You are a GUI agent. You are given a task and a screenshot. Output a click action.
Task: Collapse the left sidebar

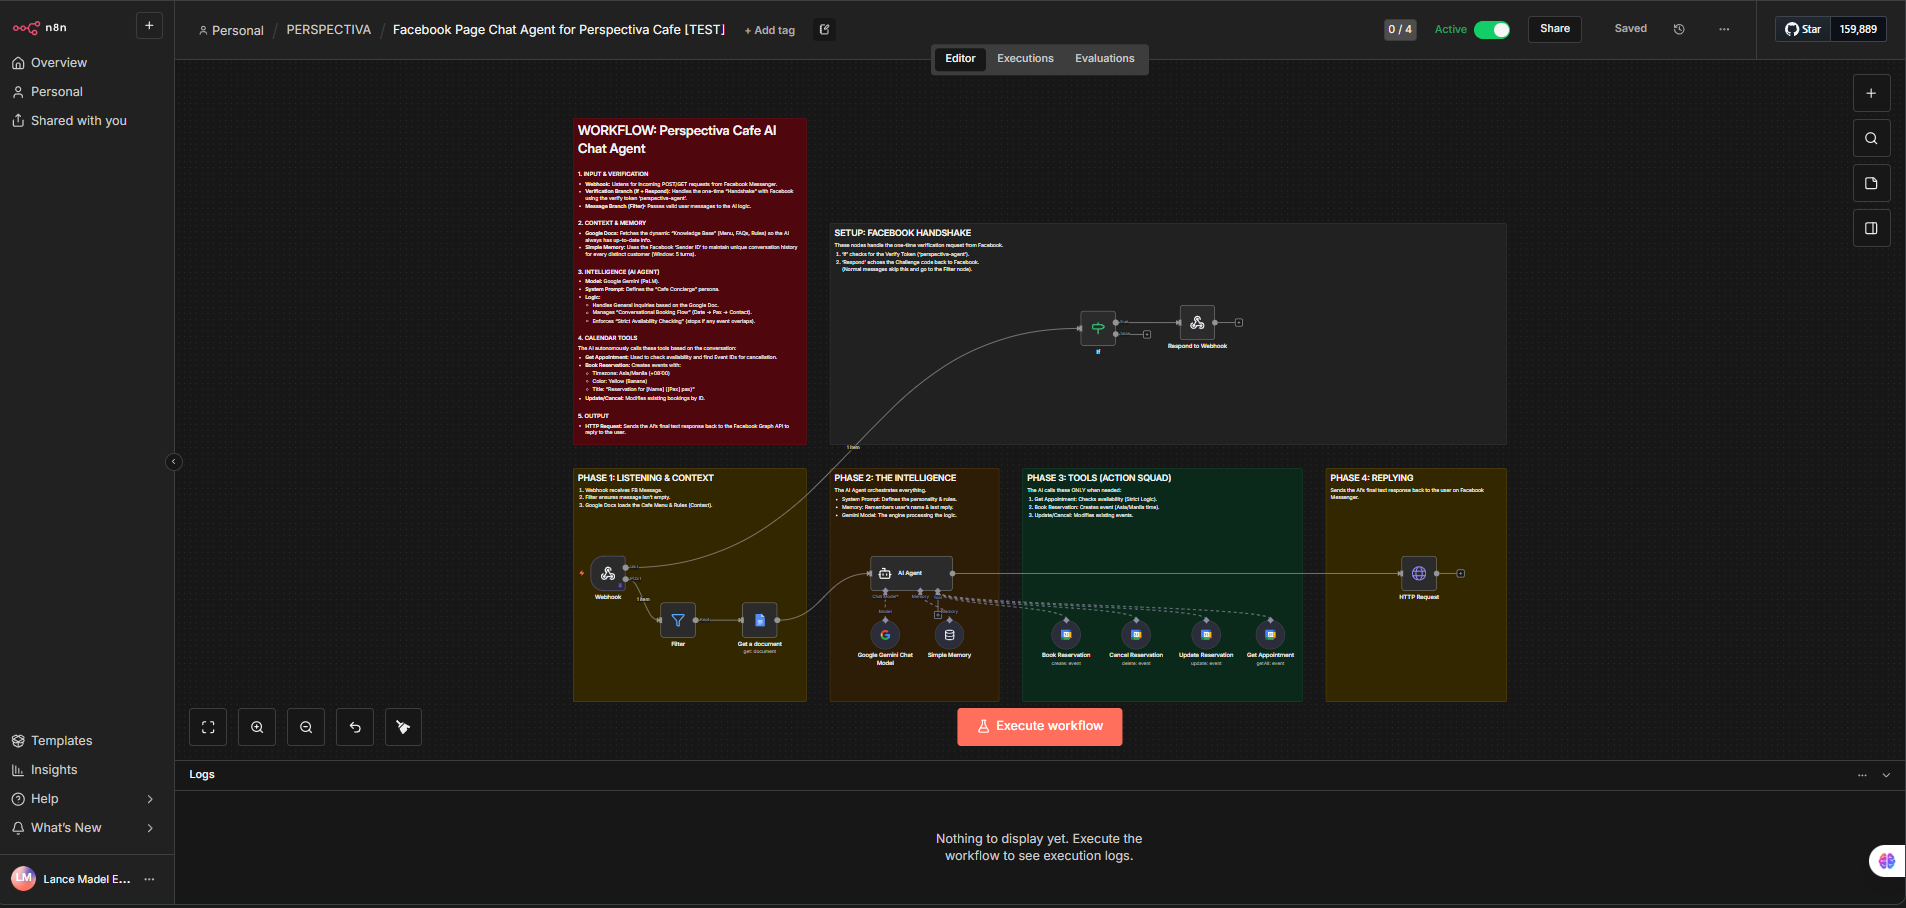click(x=174, y=462)
